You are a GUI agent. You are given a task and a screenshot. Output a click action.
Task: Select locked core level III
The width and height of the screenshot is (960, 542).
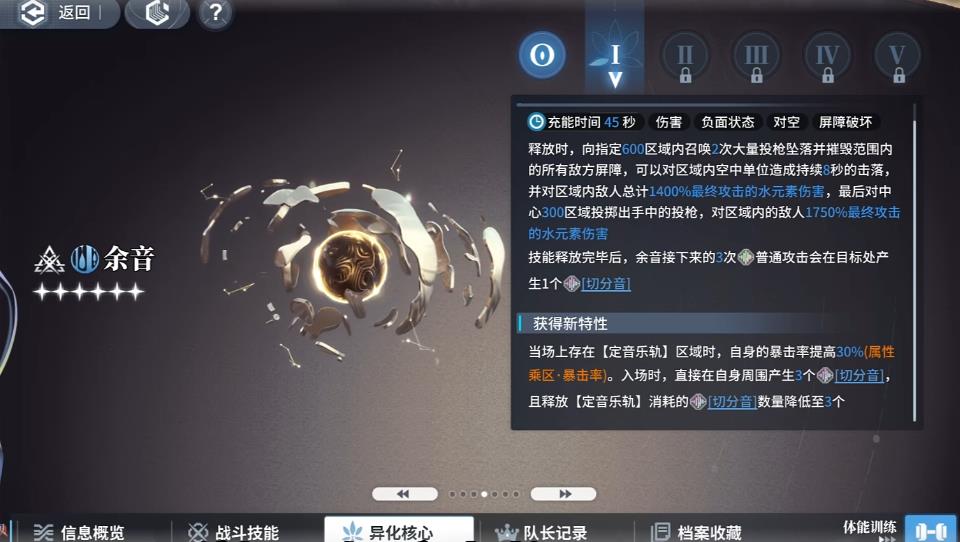click(x=756, y=58)
